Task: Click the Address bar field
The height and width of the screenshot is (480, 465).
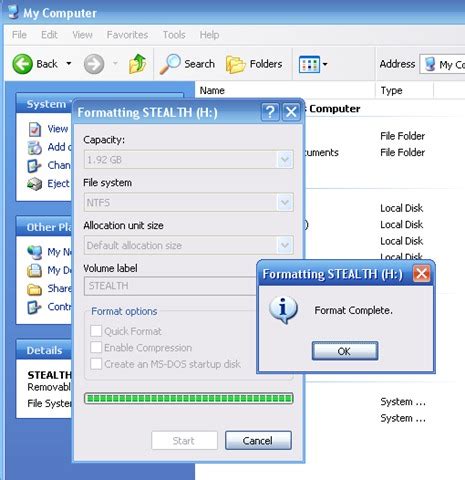Action: pyautogui.click(x=442, y=64)
